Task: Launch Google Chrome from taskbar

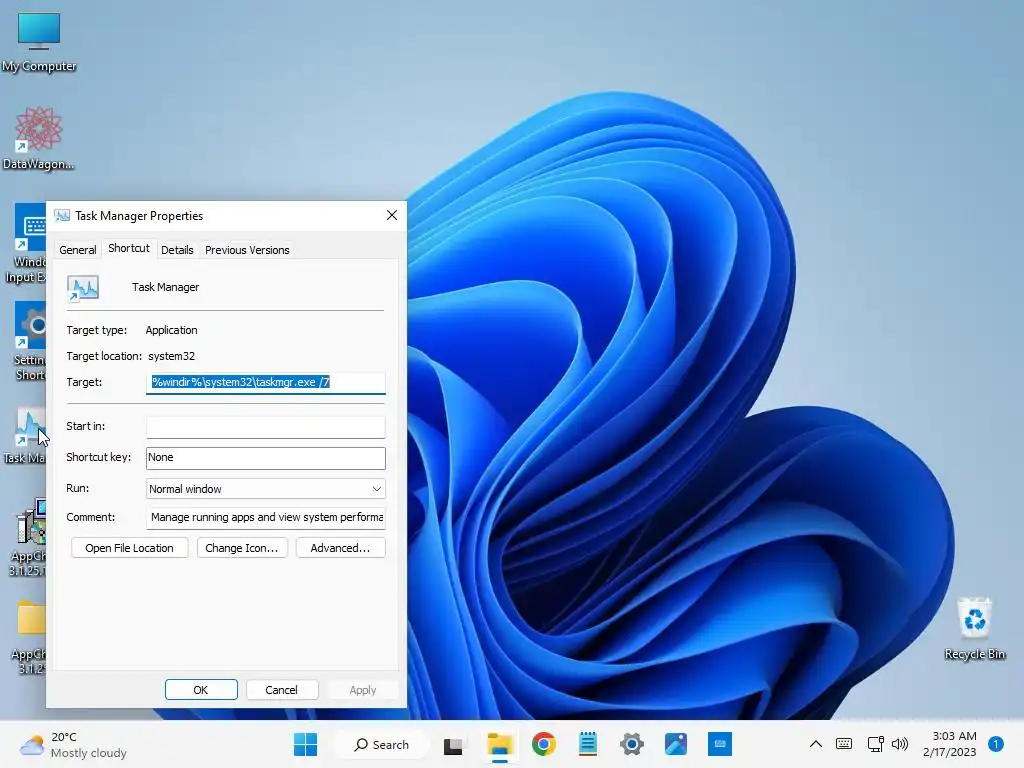Action: 543,744
